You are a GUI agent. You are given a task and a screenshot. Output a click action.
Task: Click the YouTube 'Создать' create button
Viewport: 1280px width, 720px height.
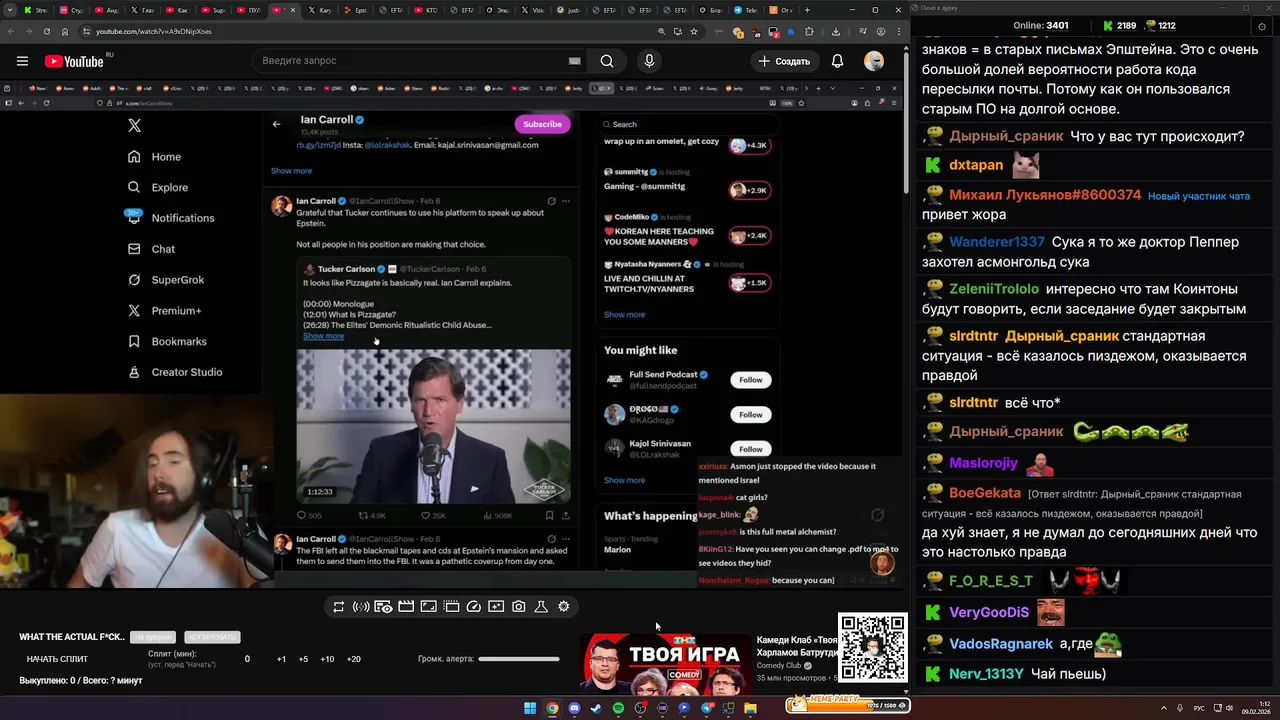pyautogui.click(x=785, y=61)
